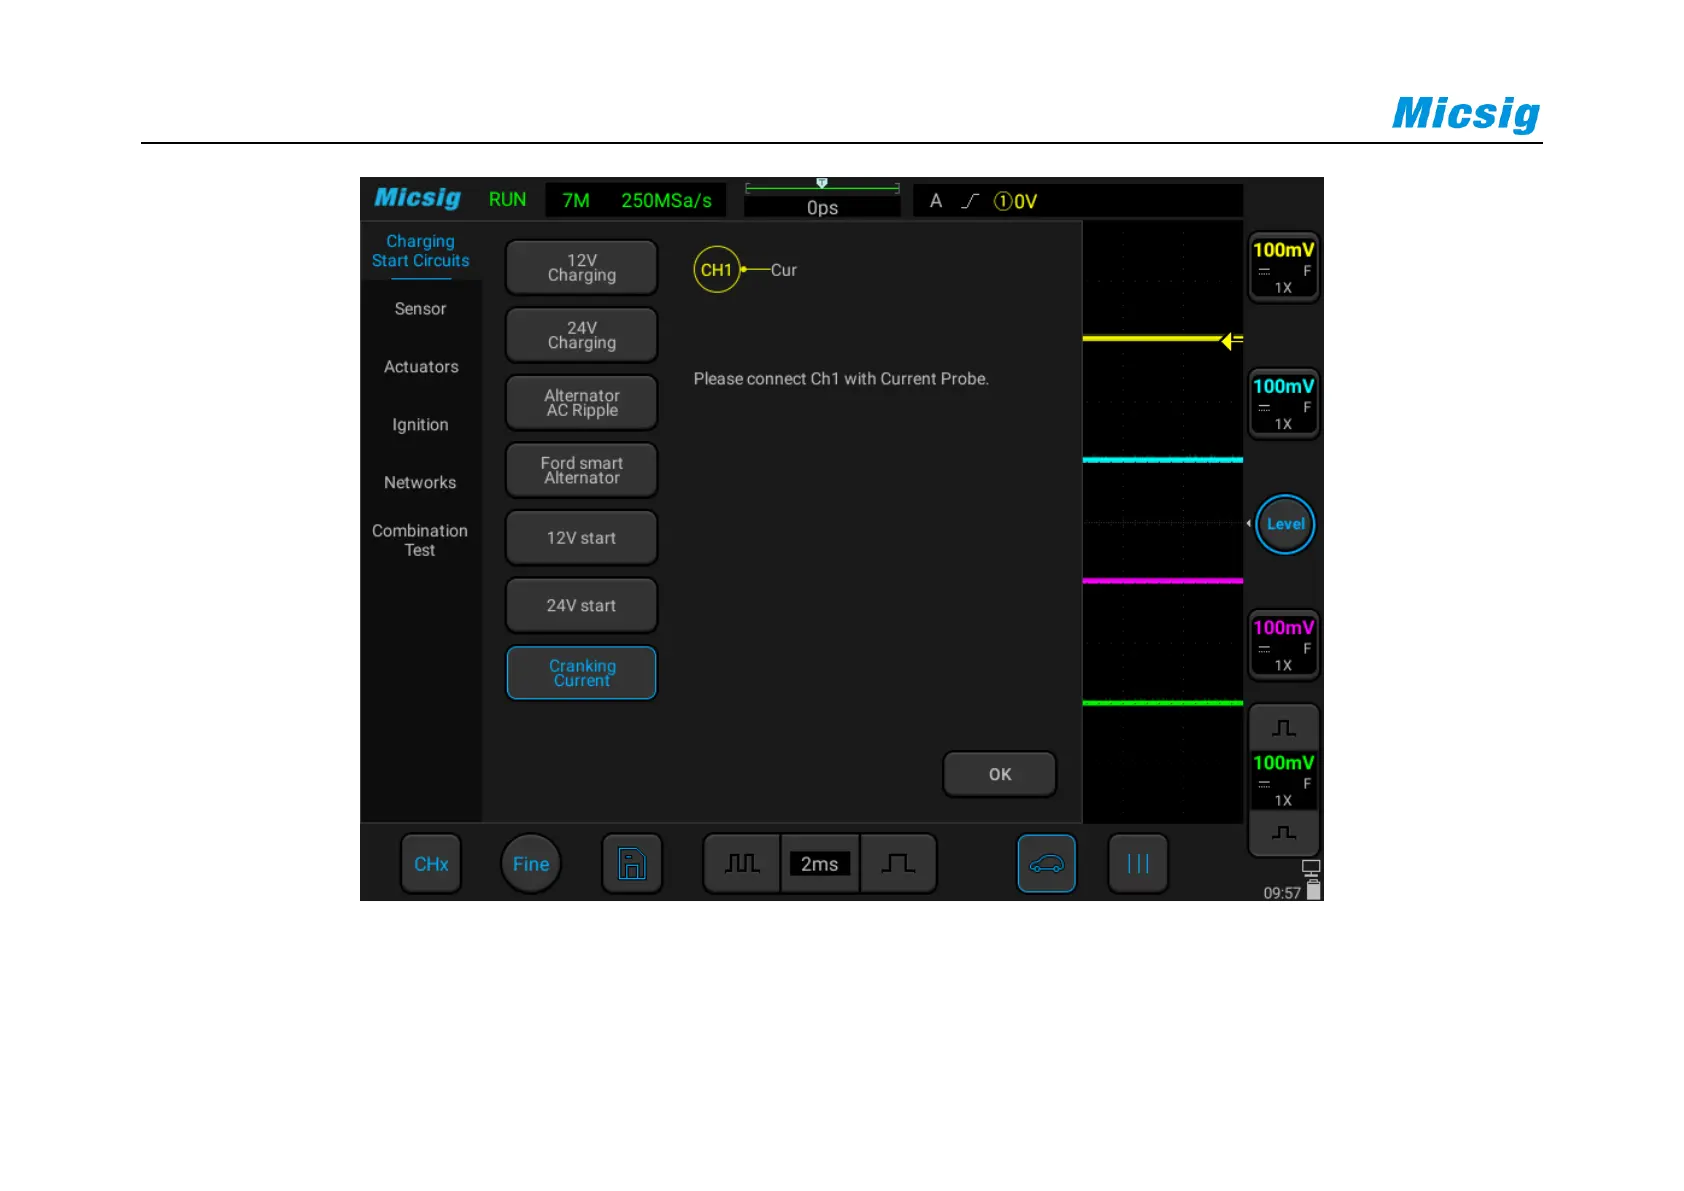Image resolution: width=1684 pixels, height=1191 pixels.
Task: Select the Combination Test category
Action: tap(421, 540)
